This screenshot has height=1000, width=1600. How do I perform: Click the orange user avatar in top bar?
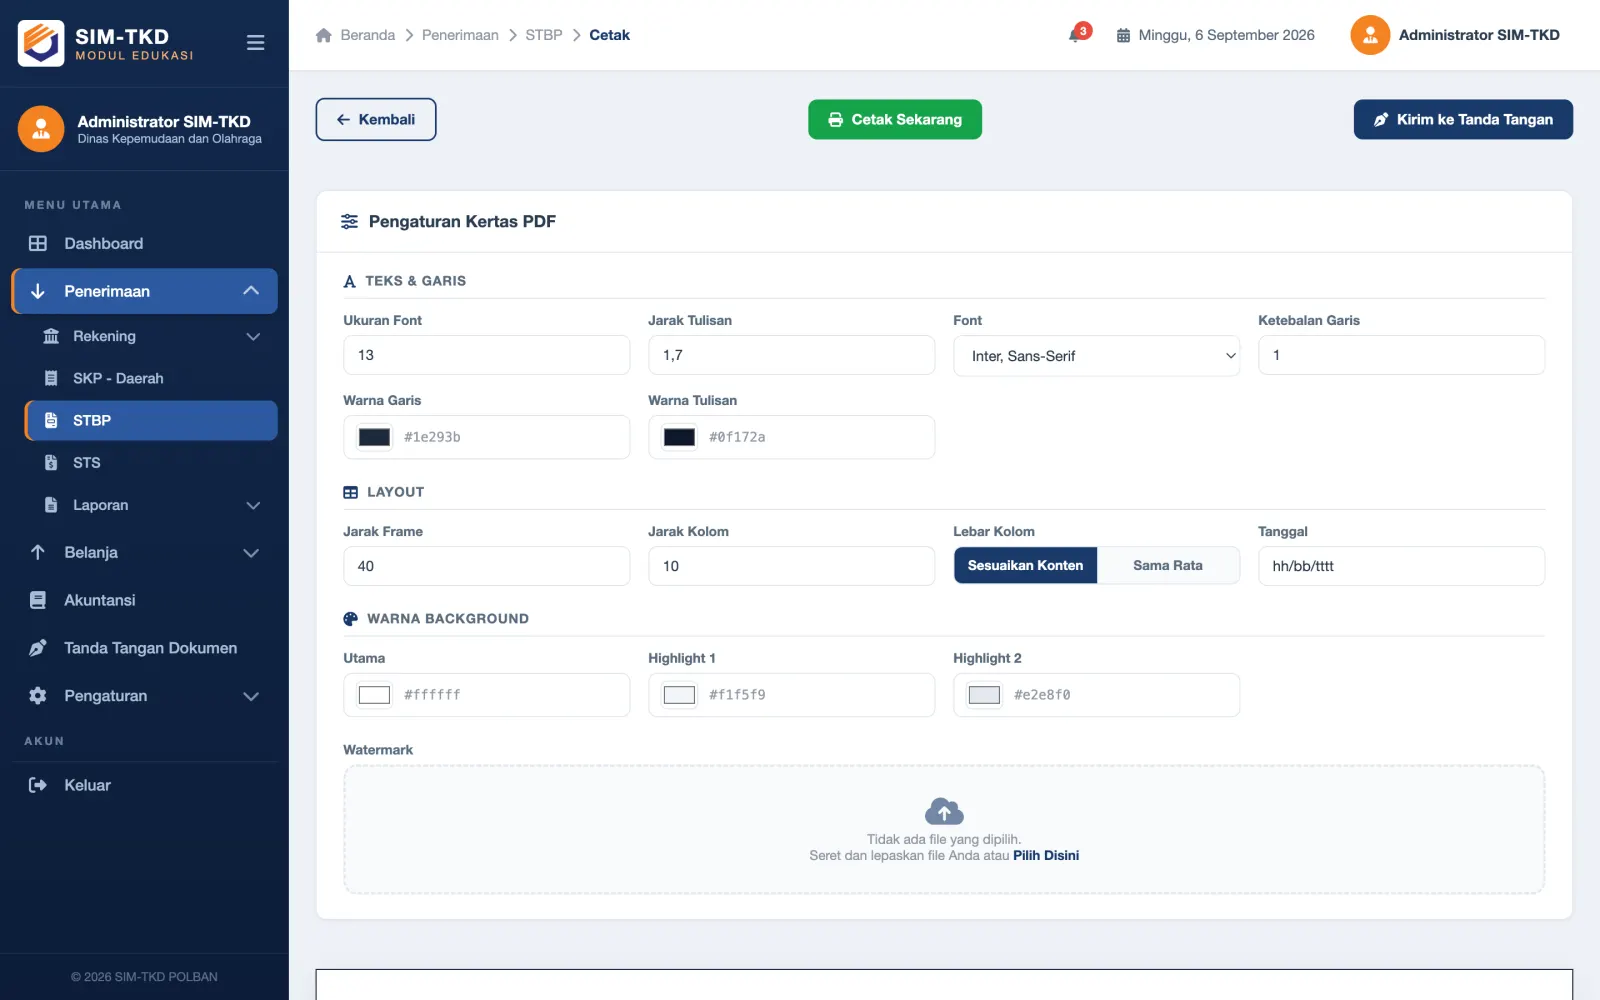pos(1370,35)
